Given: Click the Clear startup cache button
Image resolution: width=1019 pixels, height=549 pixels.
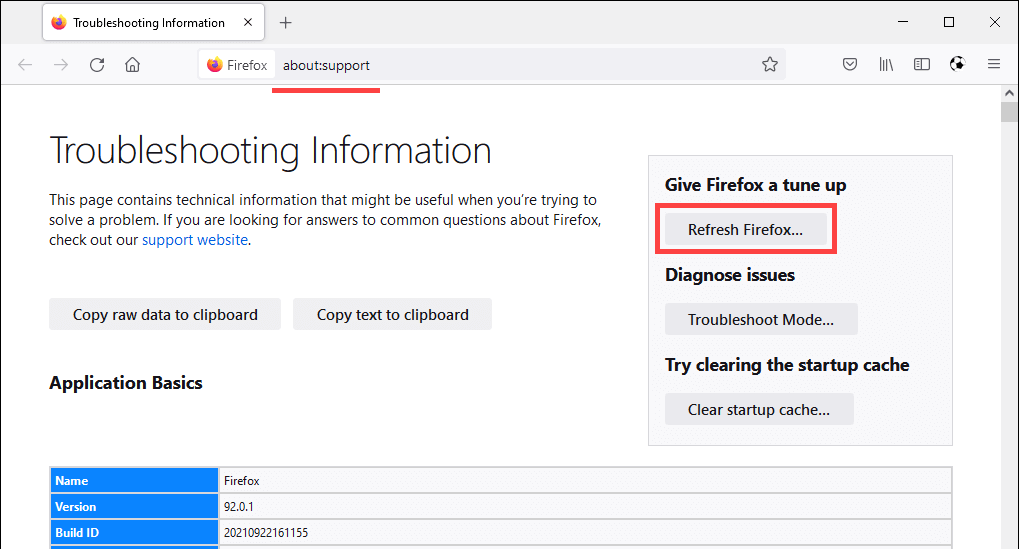Looking at the screenshot, I should pyautogui.click(x=758, y=410).
